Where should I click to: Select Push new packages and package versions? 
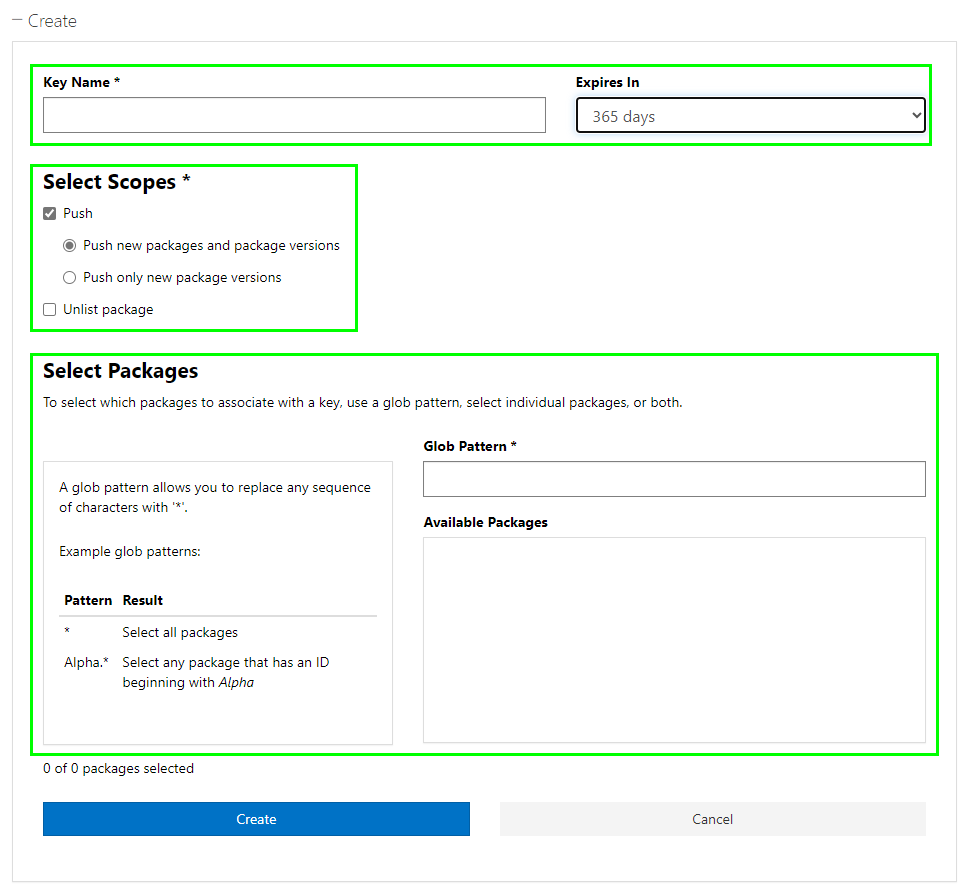click(x=70, y=245)
